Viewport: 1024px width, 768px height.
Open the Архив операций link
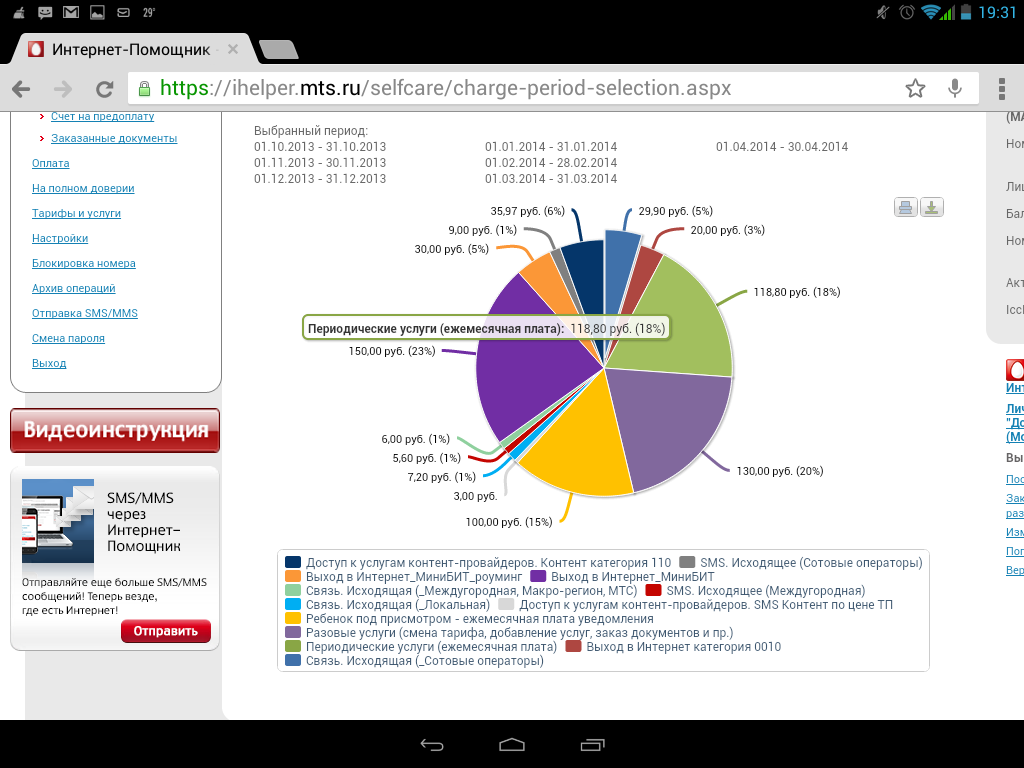pyautogui.click(x=74, y=288)
